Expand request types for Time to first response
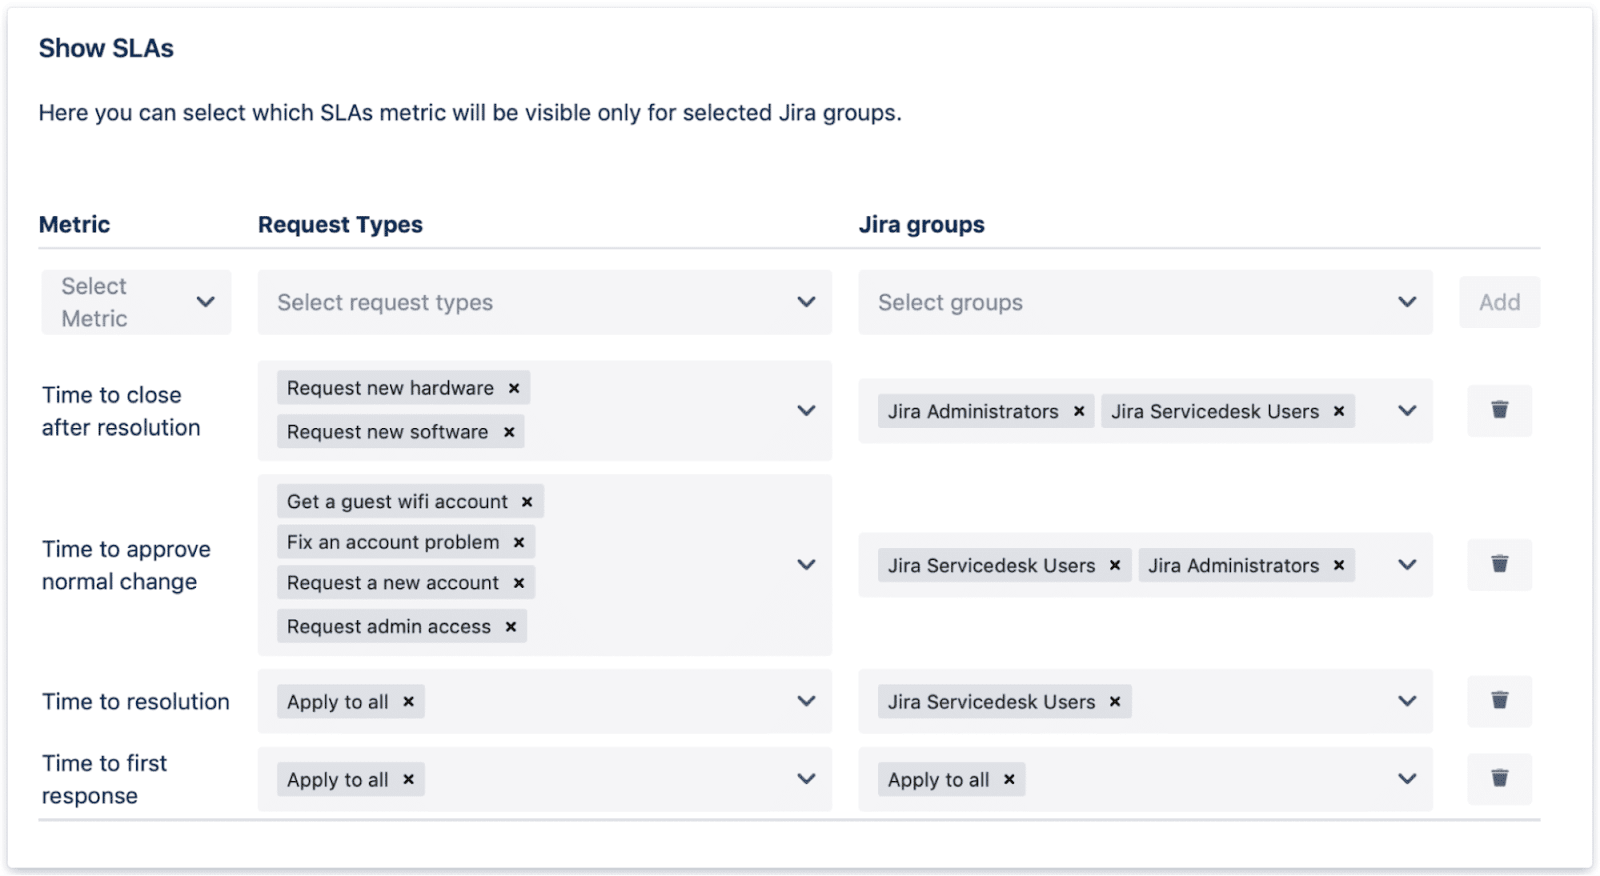 tap(806, 779)
